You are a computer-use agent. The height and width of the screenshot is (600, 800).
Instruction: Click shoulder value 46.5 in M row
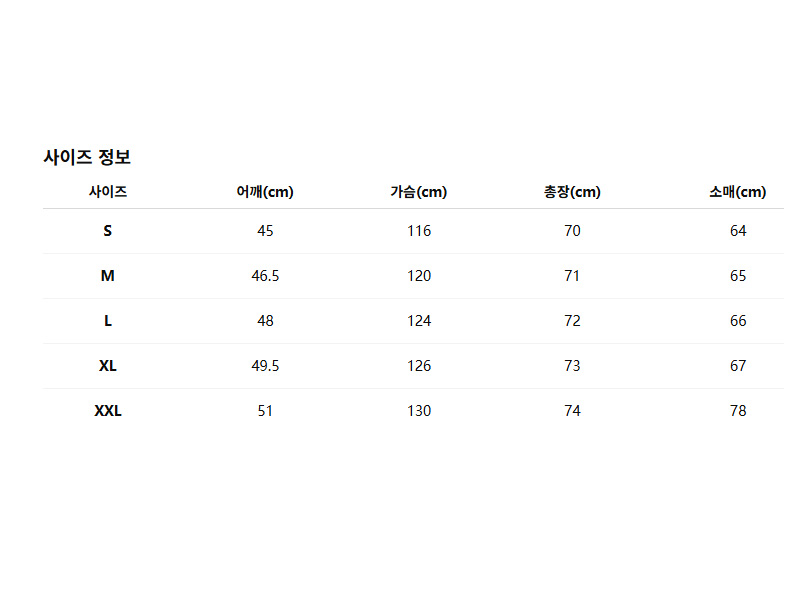click(265, 276)
